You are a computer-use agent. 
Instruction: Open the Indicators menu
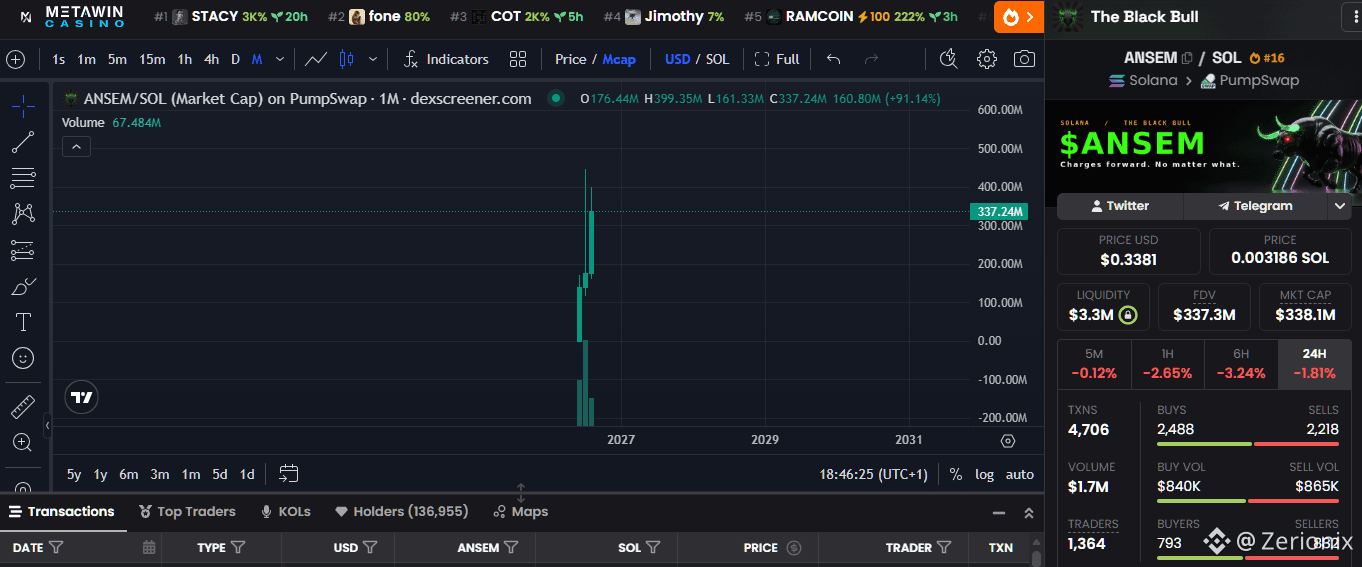pyautogui.click(x=447, y=59)
